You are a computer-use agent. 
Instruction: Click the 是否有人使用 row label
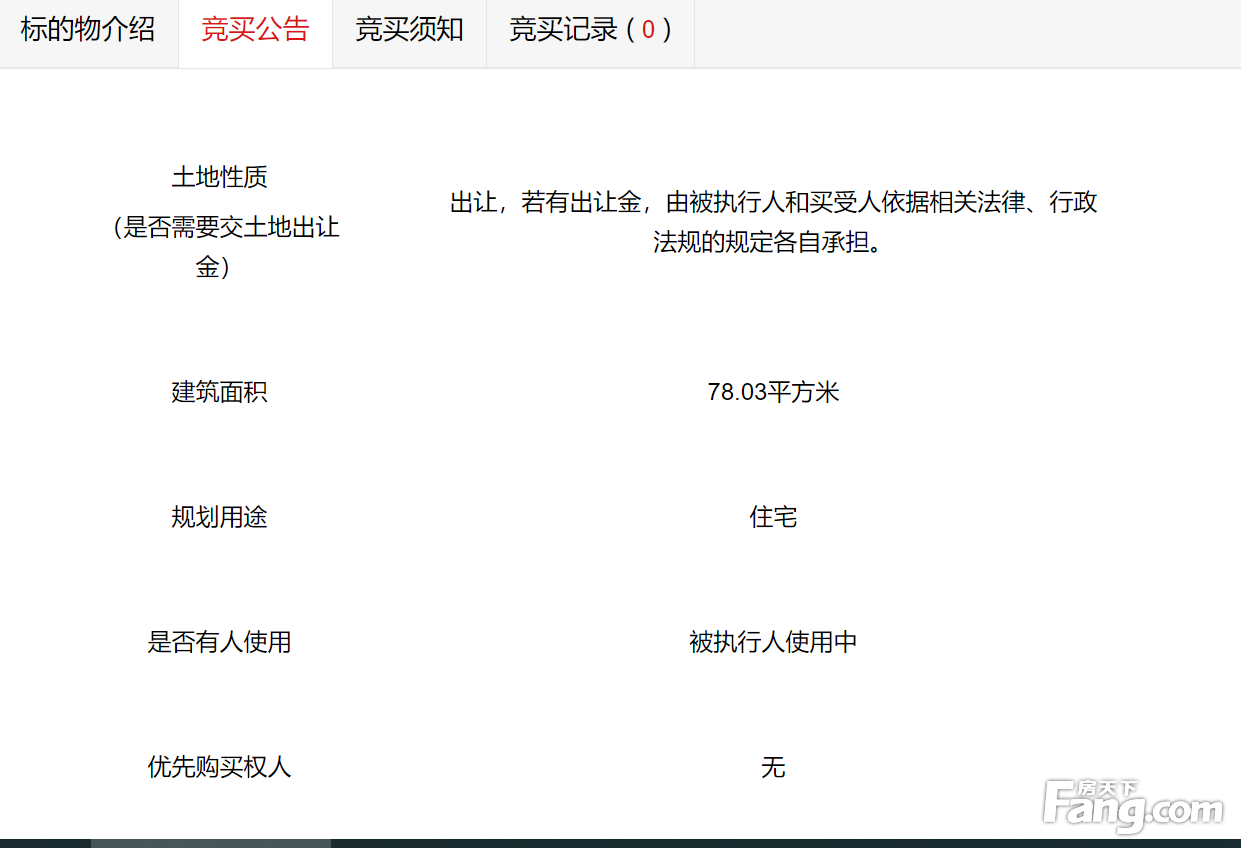[x=219, y=642]
